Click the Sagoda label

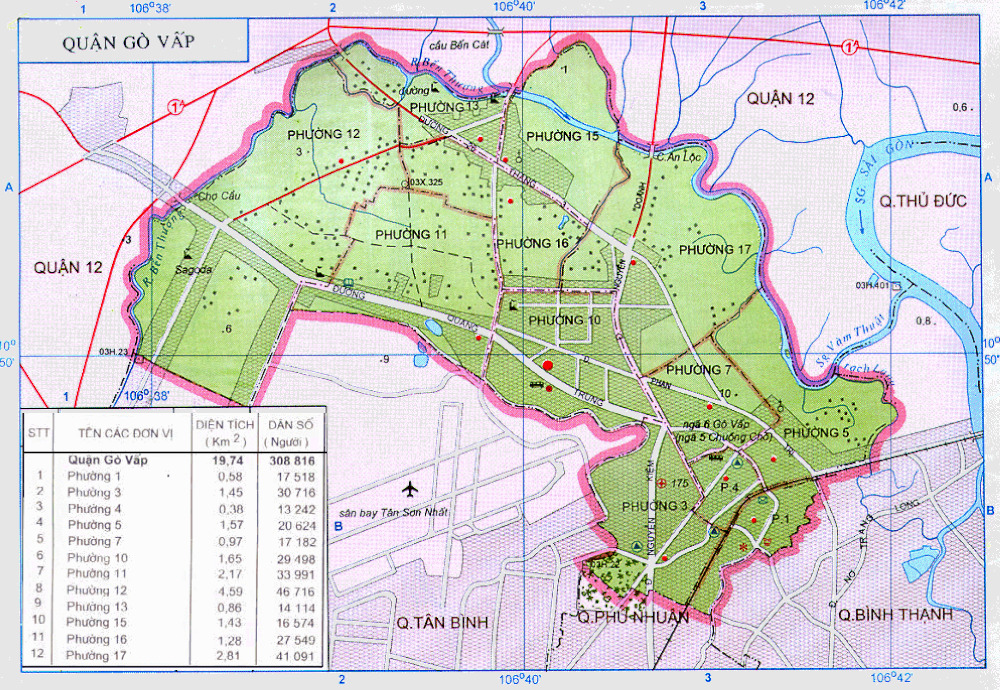[193, 270]
